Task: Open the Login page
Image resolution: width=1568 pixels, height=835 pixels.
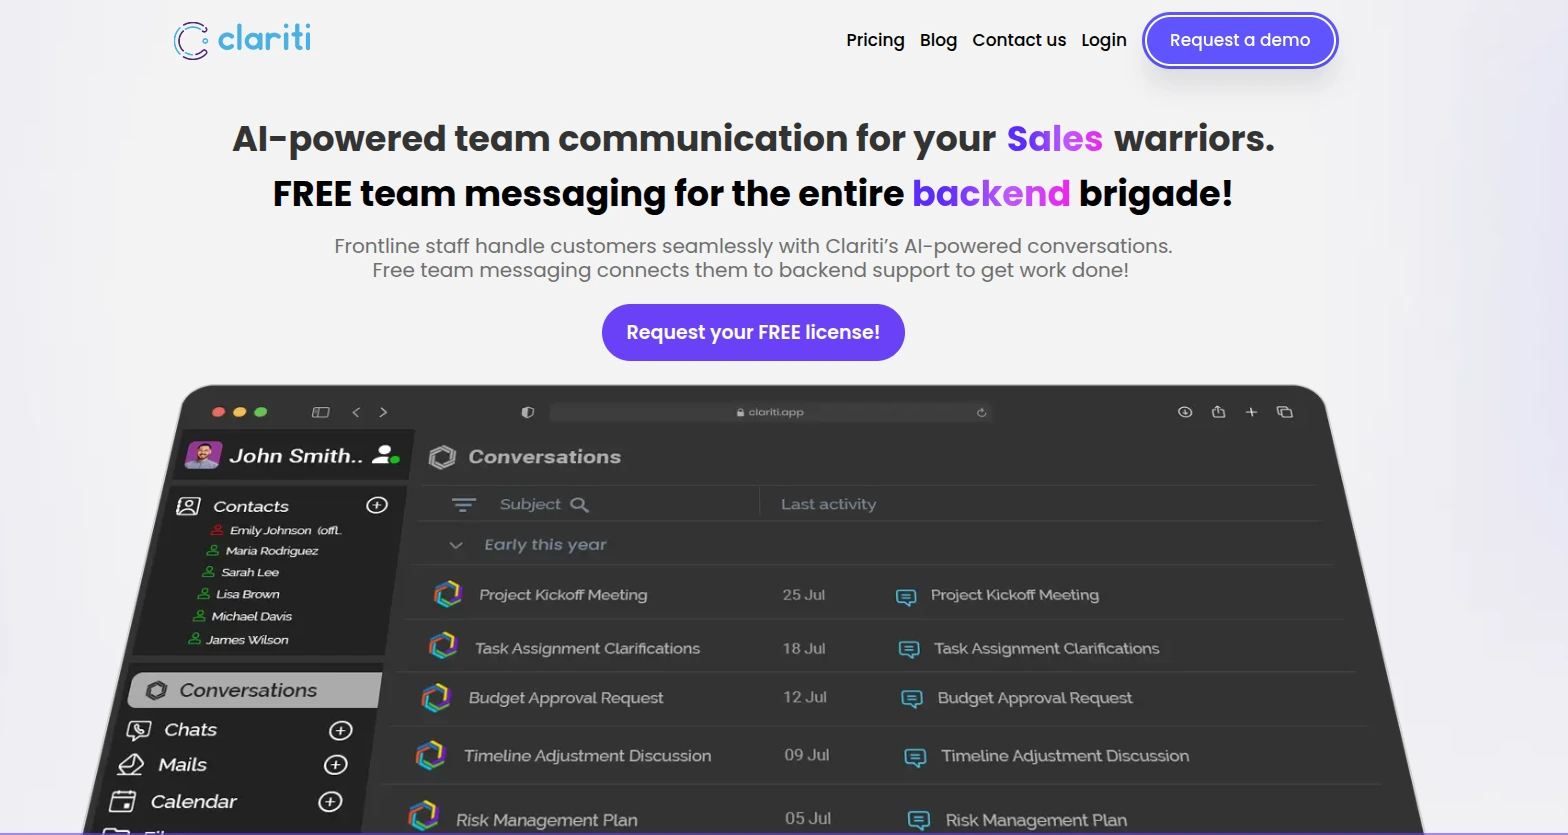Action: click(x=1104, y=40)
